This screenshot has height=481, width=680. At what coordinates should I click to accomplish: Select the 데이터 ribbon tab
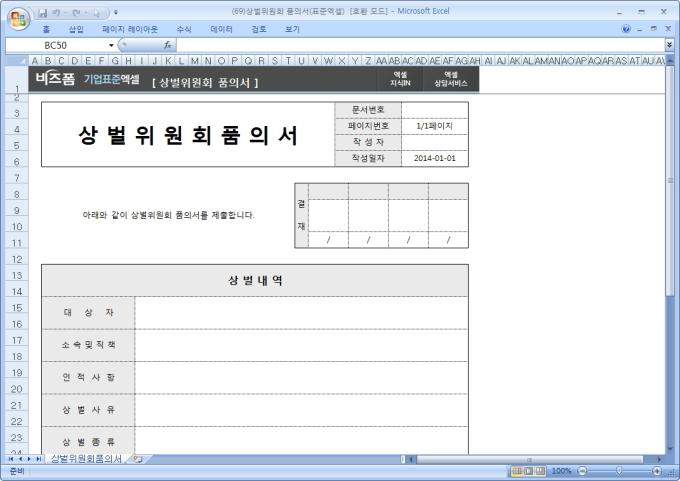tap(221, 29)
